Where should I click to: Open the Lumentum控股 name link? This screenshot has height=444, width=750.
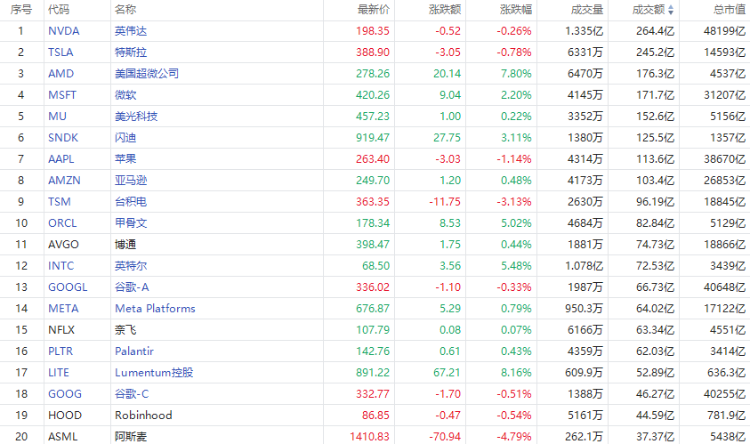click(x=154, y=373)
